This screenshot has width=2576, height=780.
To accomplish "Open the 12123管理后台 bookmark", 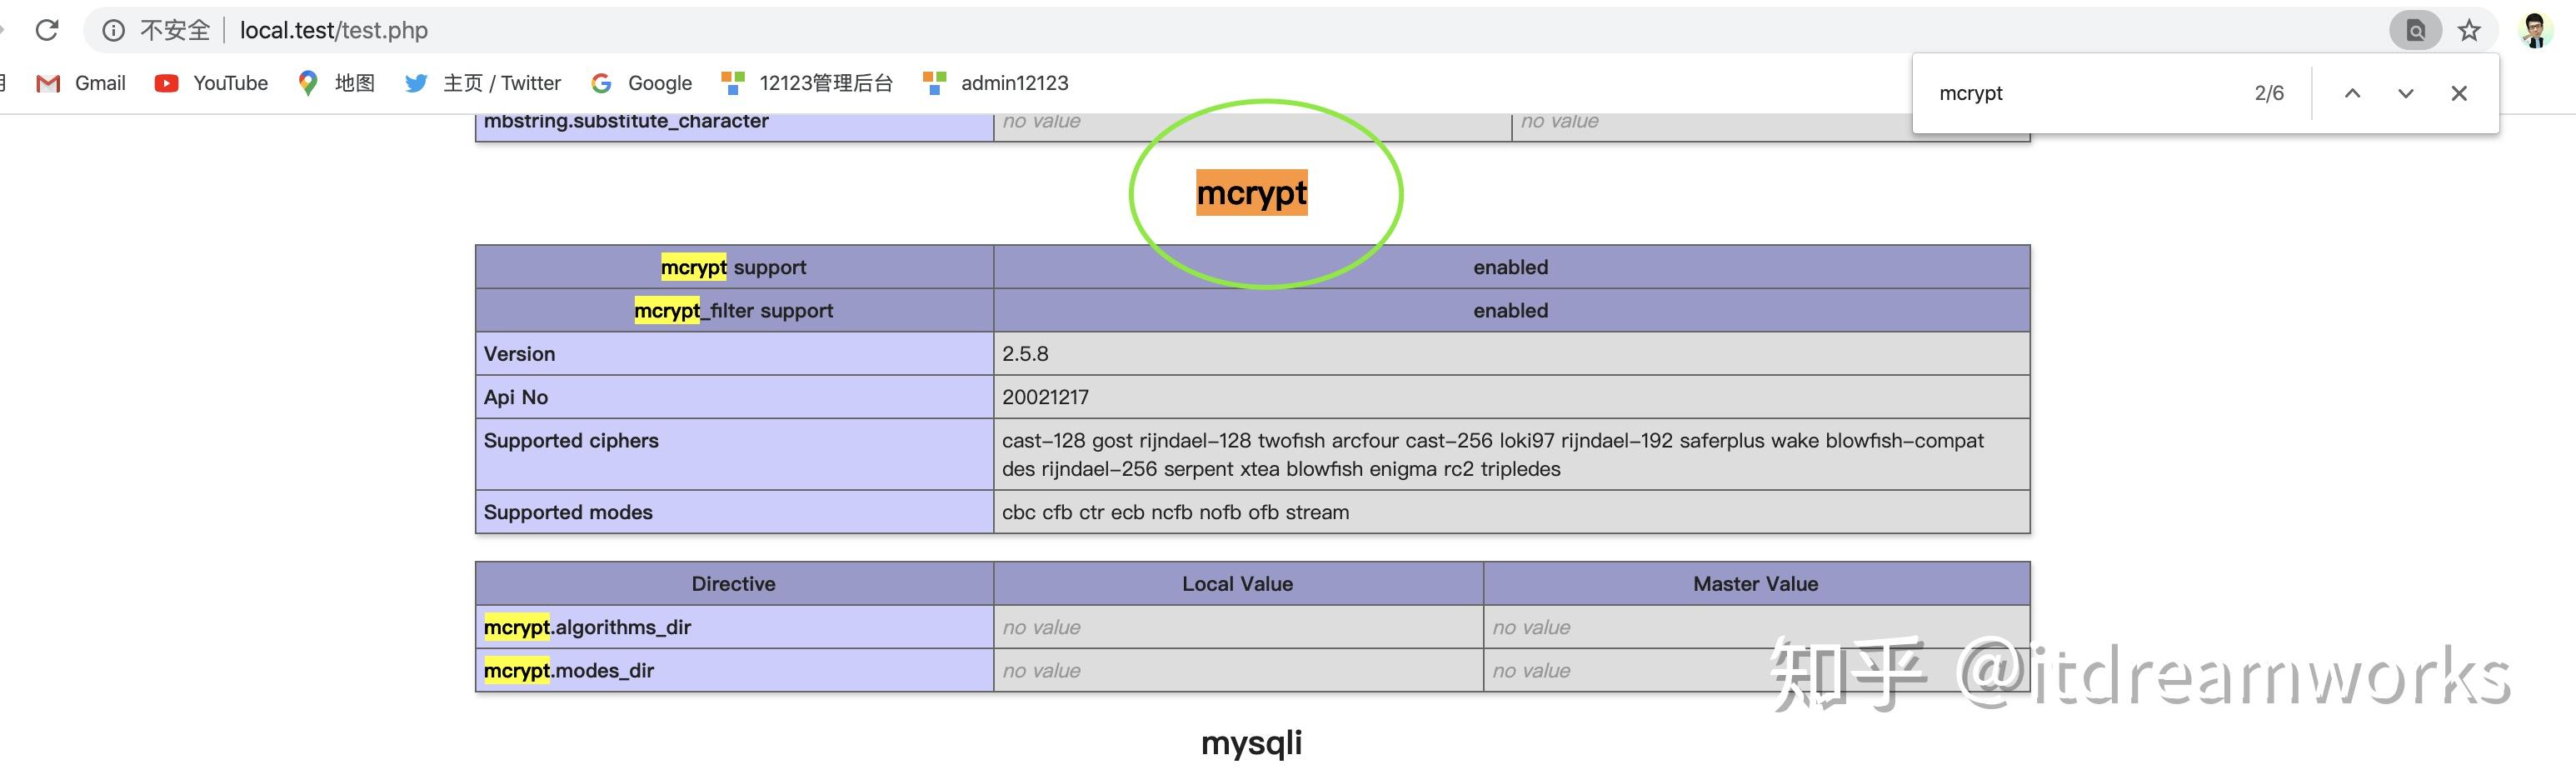I will tap(807, 83).
